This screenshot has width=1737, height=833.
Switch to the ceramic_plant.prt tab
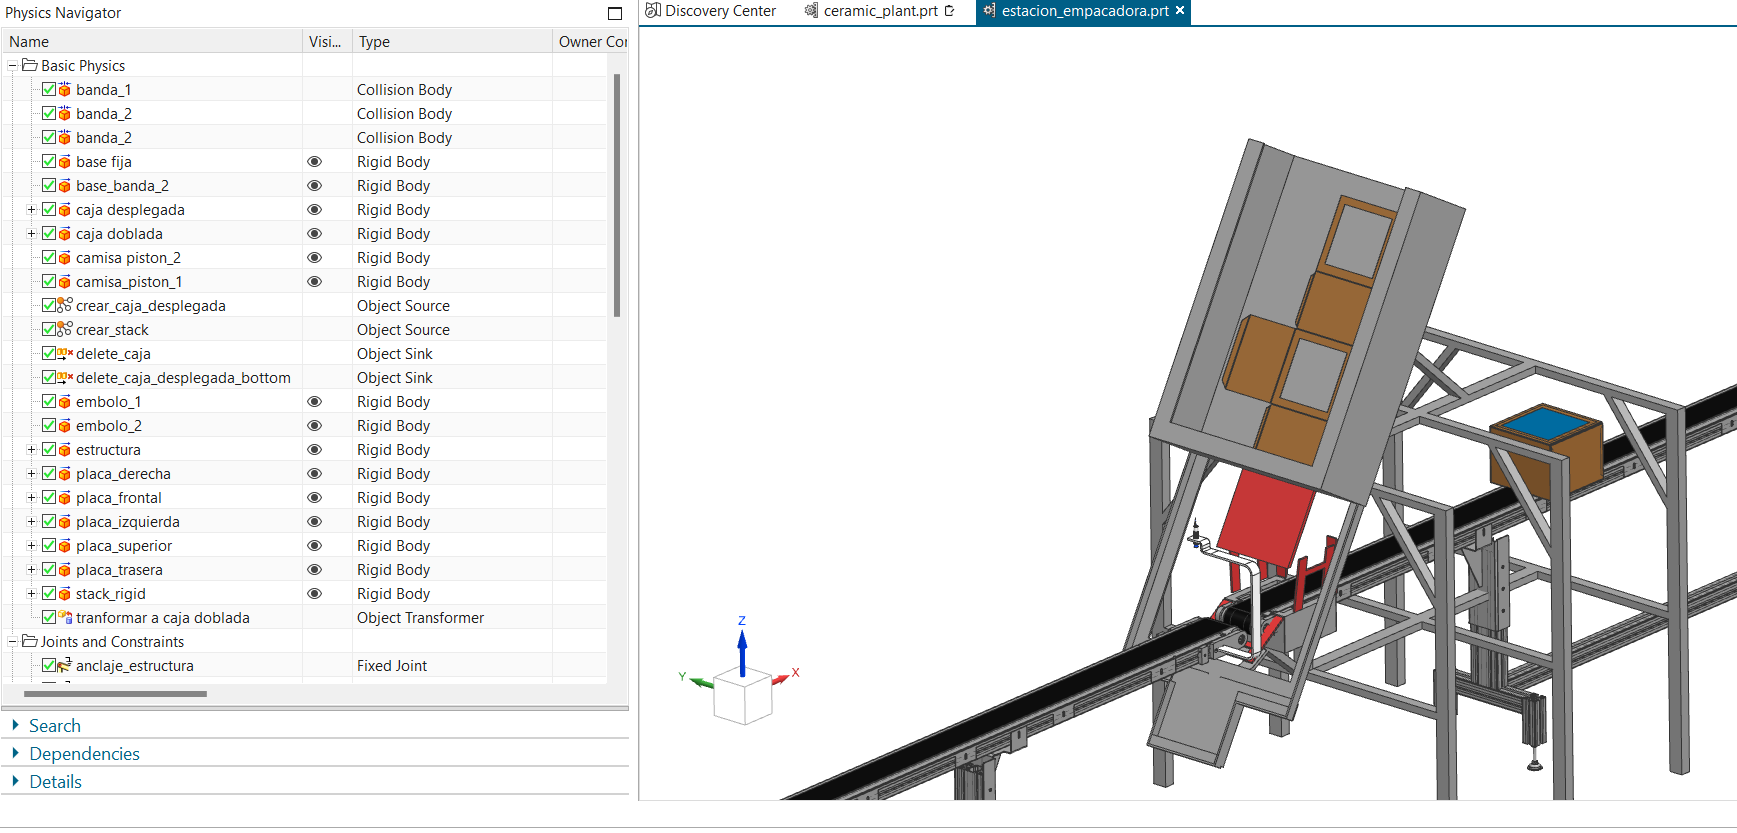[880, 11]
